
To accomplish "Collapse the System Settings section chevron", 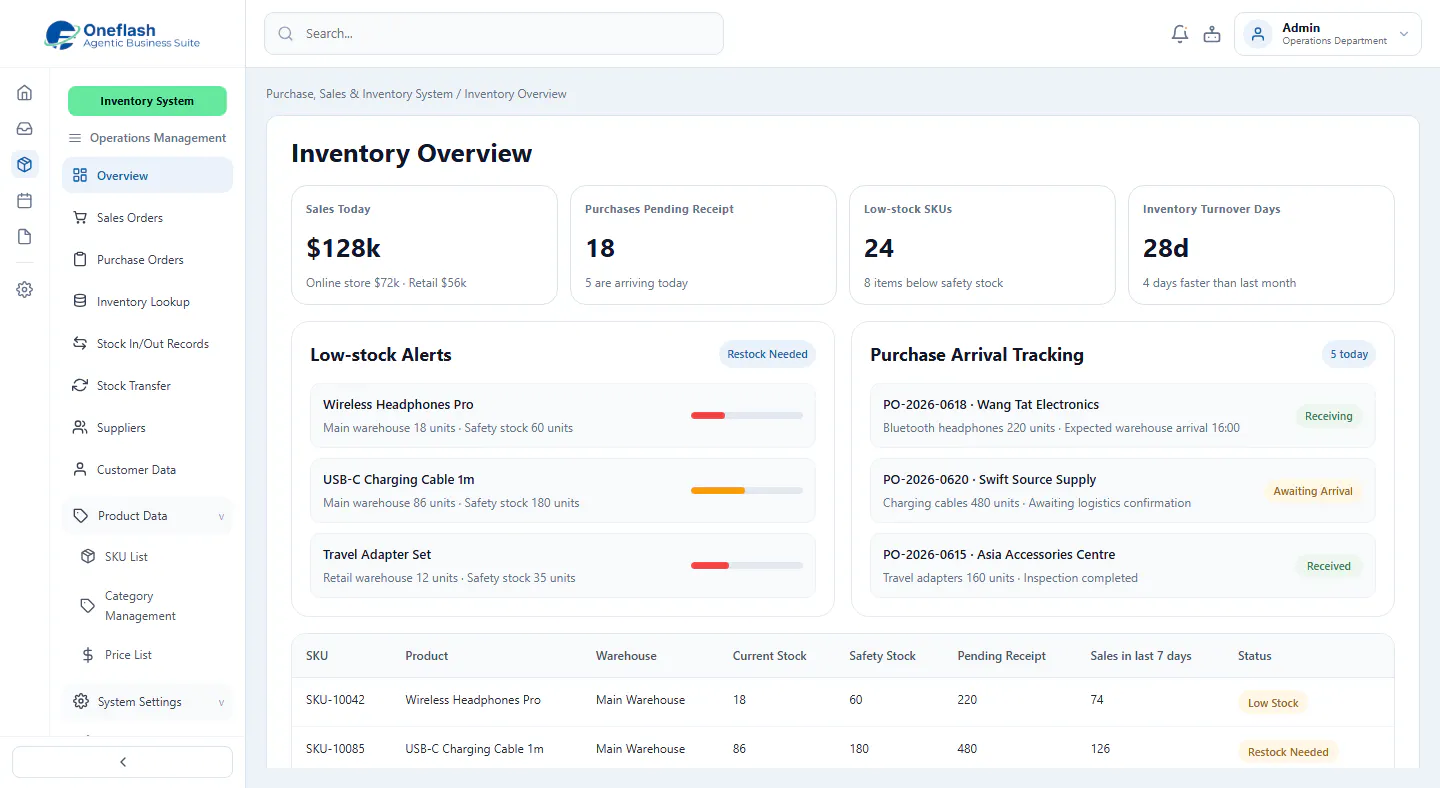I will (x=221, y=703).
